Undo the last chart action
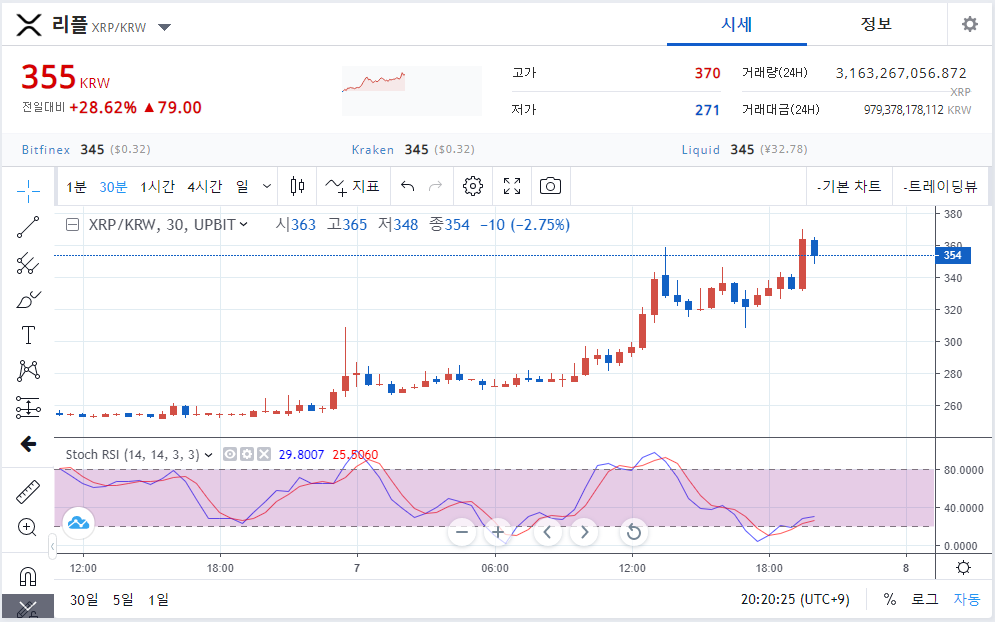995x622 pixels. click(x=407, y=186)
